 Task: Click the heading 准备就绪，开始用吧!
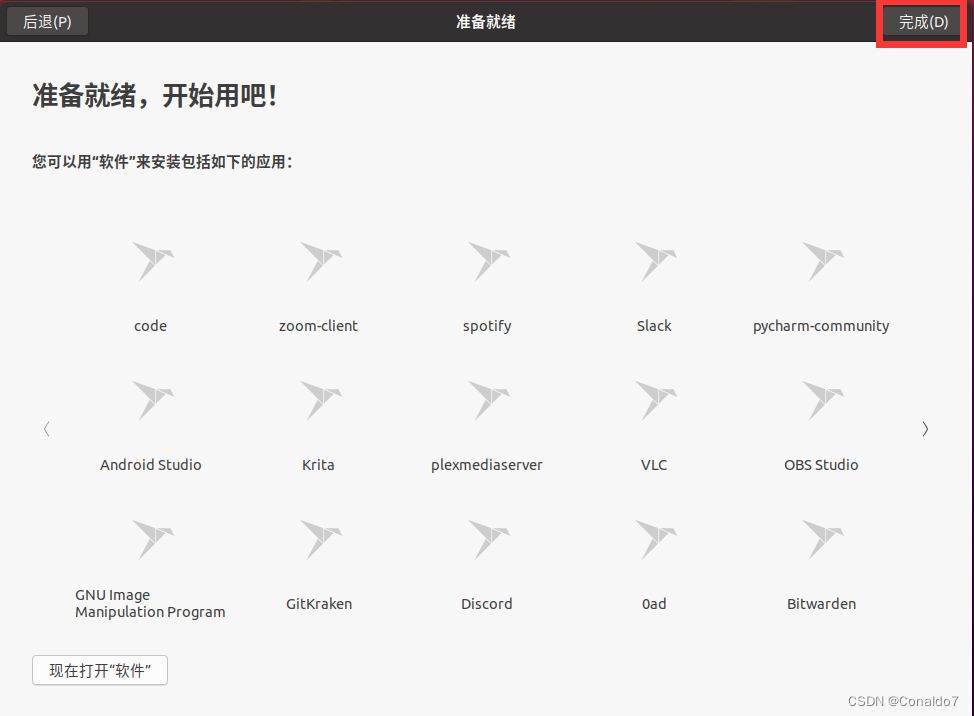155,96
